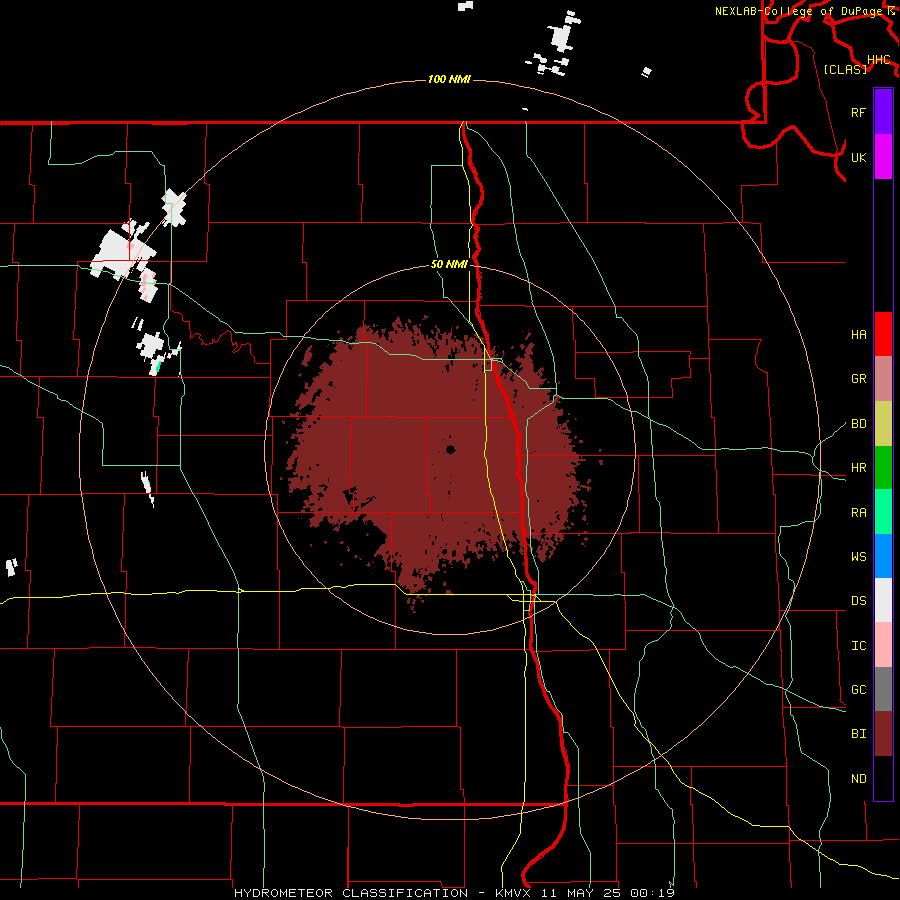Click the ND black legend swatch
900x900 pixels.
[x=883, y=778]
